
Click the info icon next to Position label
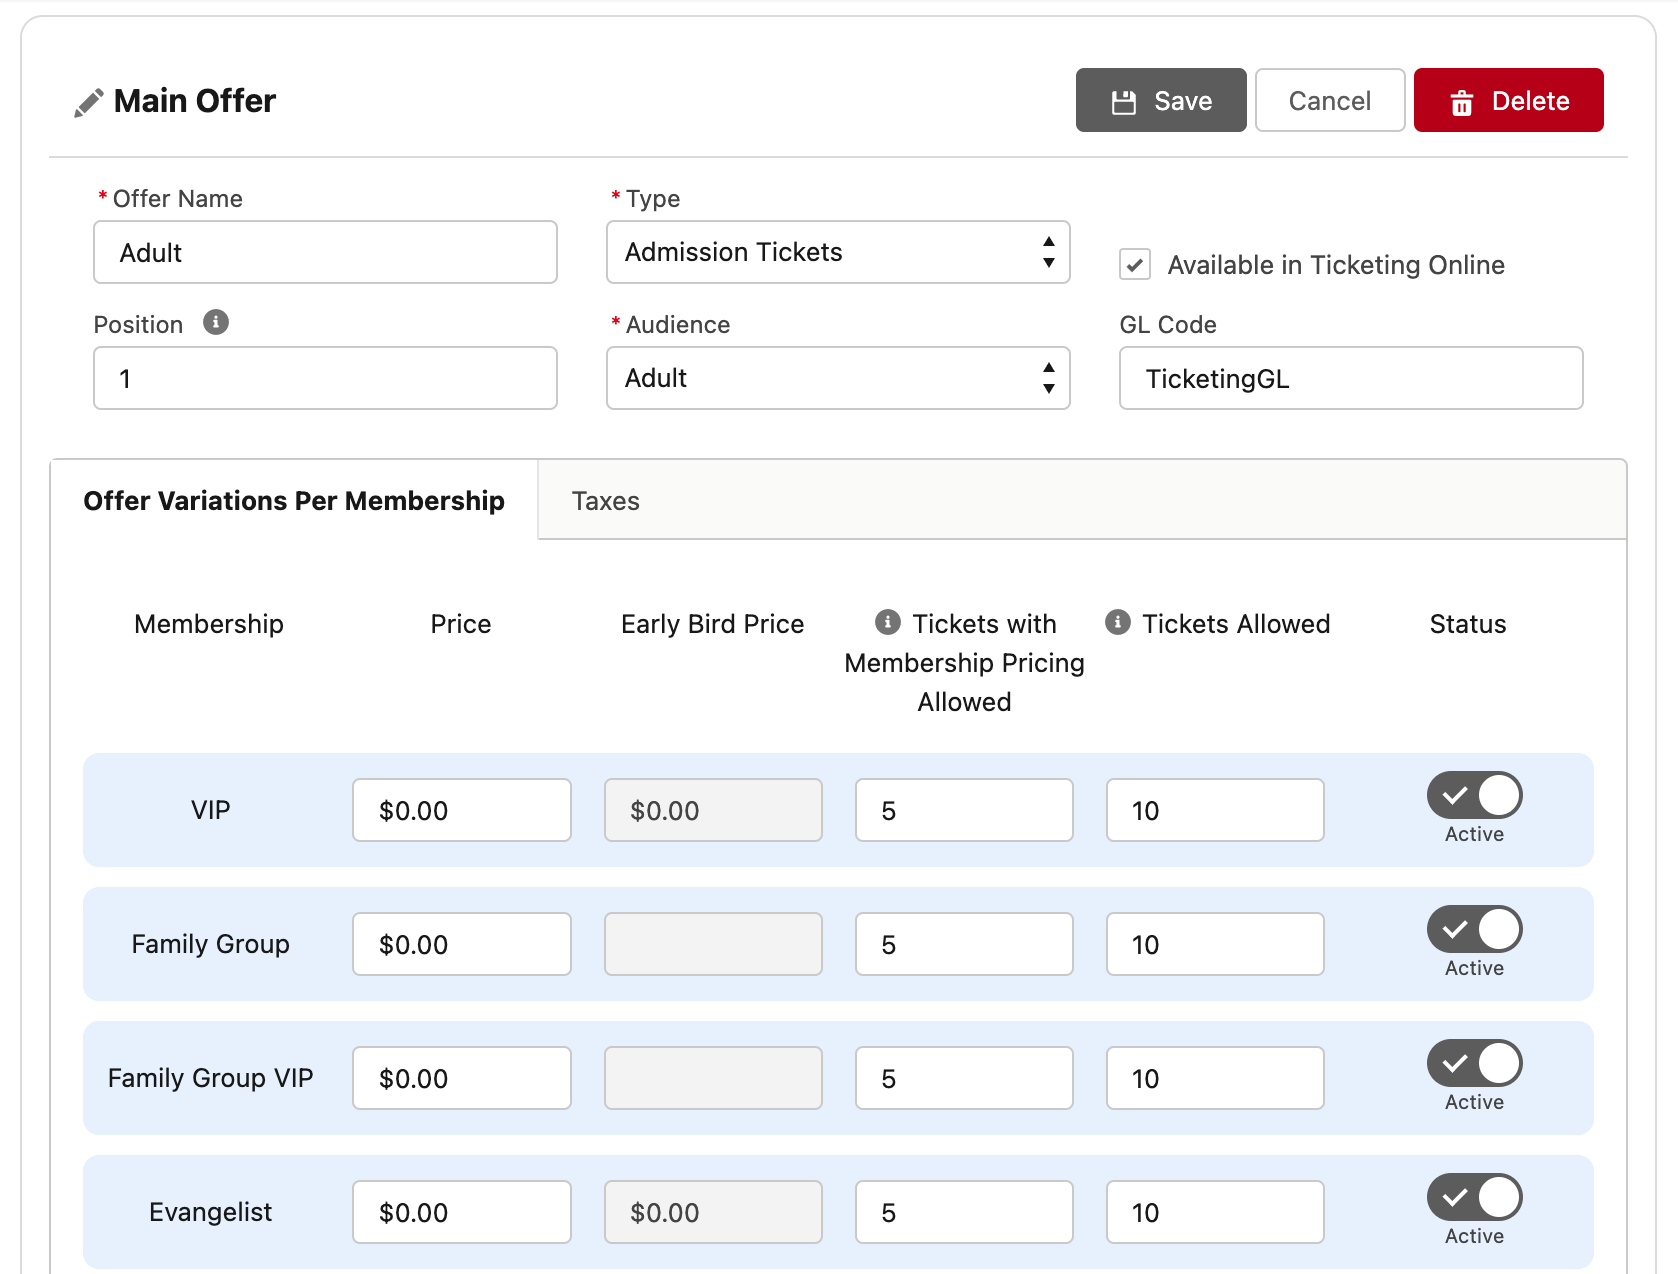[215, 322]
